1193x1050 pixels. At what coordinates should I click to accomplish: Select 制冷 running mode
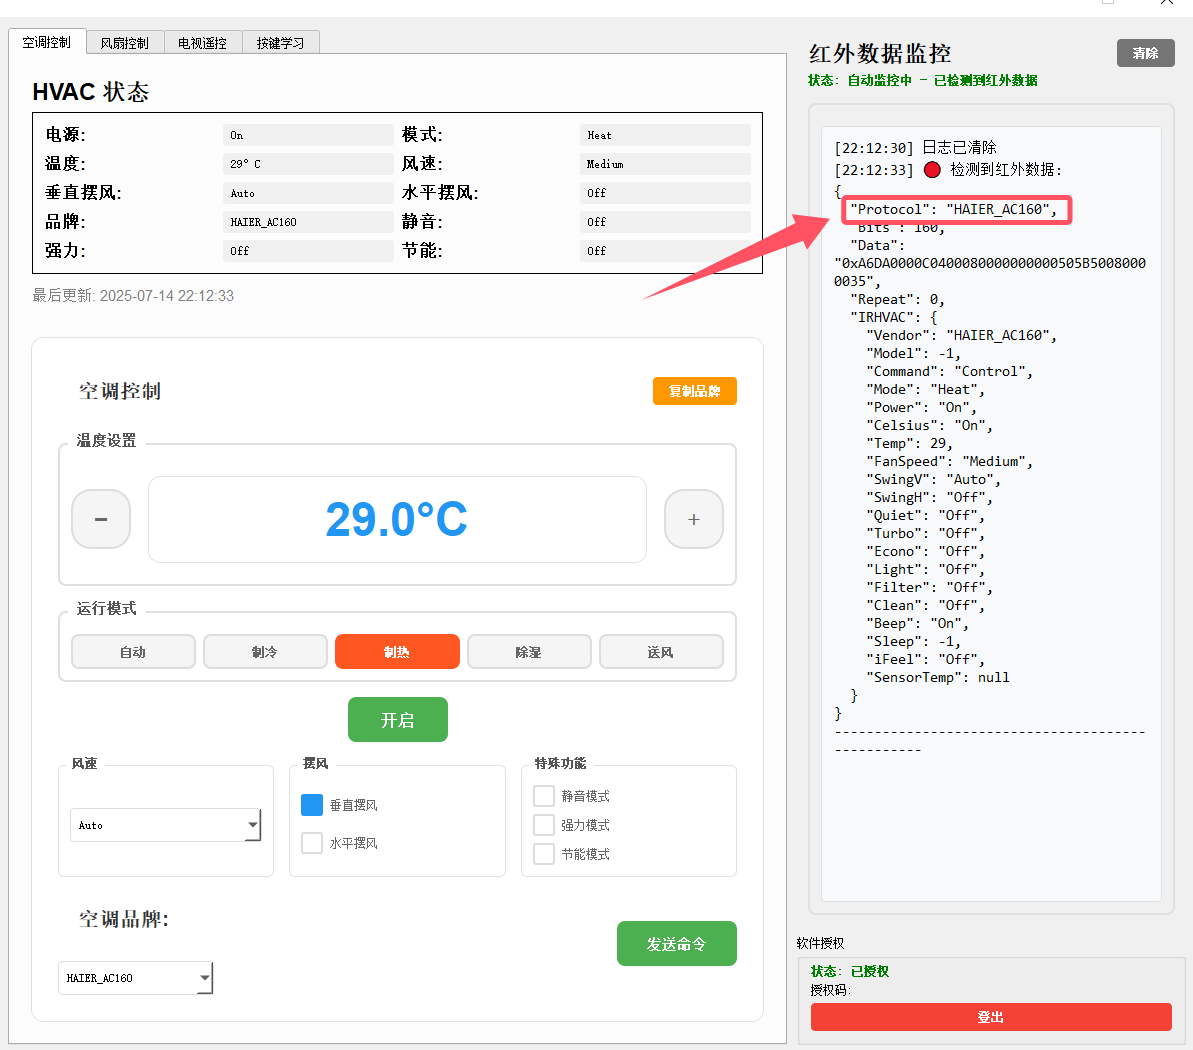tap(265, 652)
